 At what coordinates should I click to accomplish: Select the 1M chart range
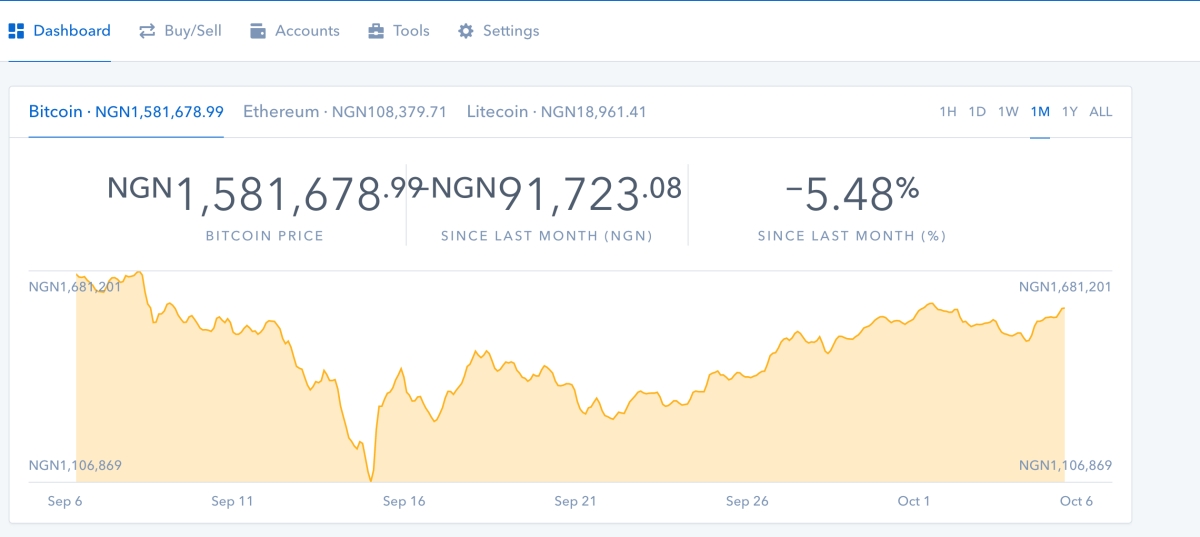(x=1040, y=112)
